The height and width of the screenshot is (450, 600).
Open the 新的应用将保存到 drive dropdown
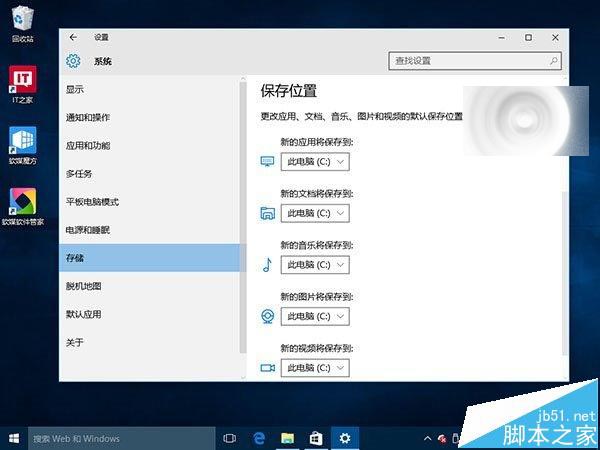point(315,161)
